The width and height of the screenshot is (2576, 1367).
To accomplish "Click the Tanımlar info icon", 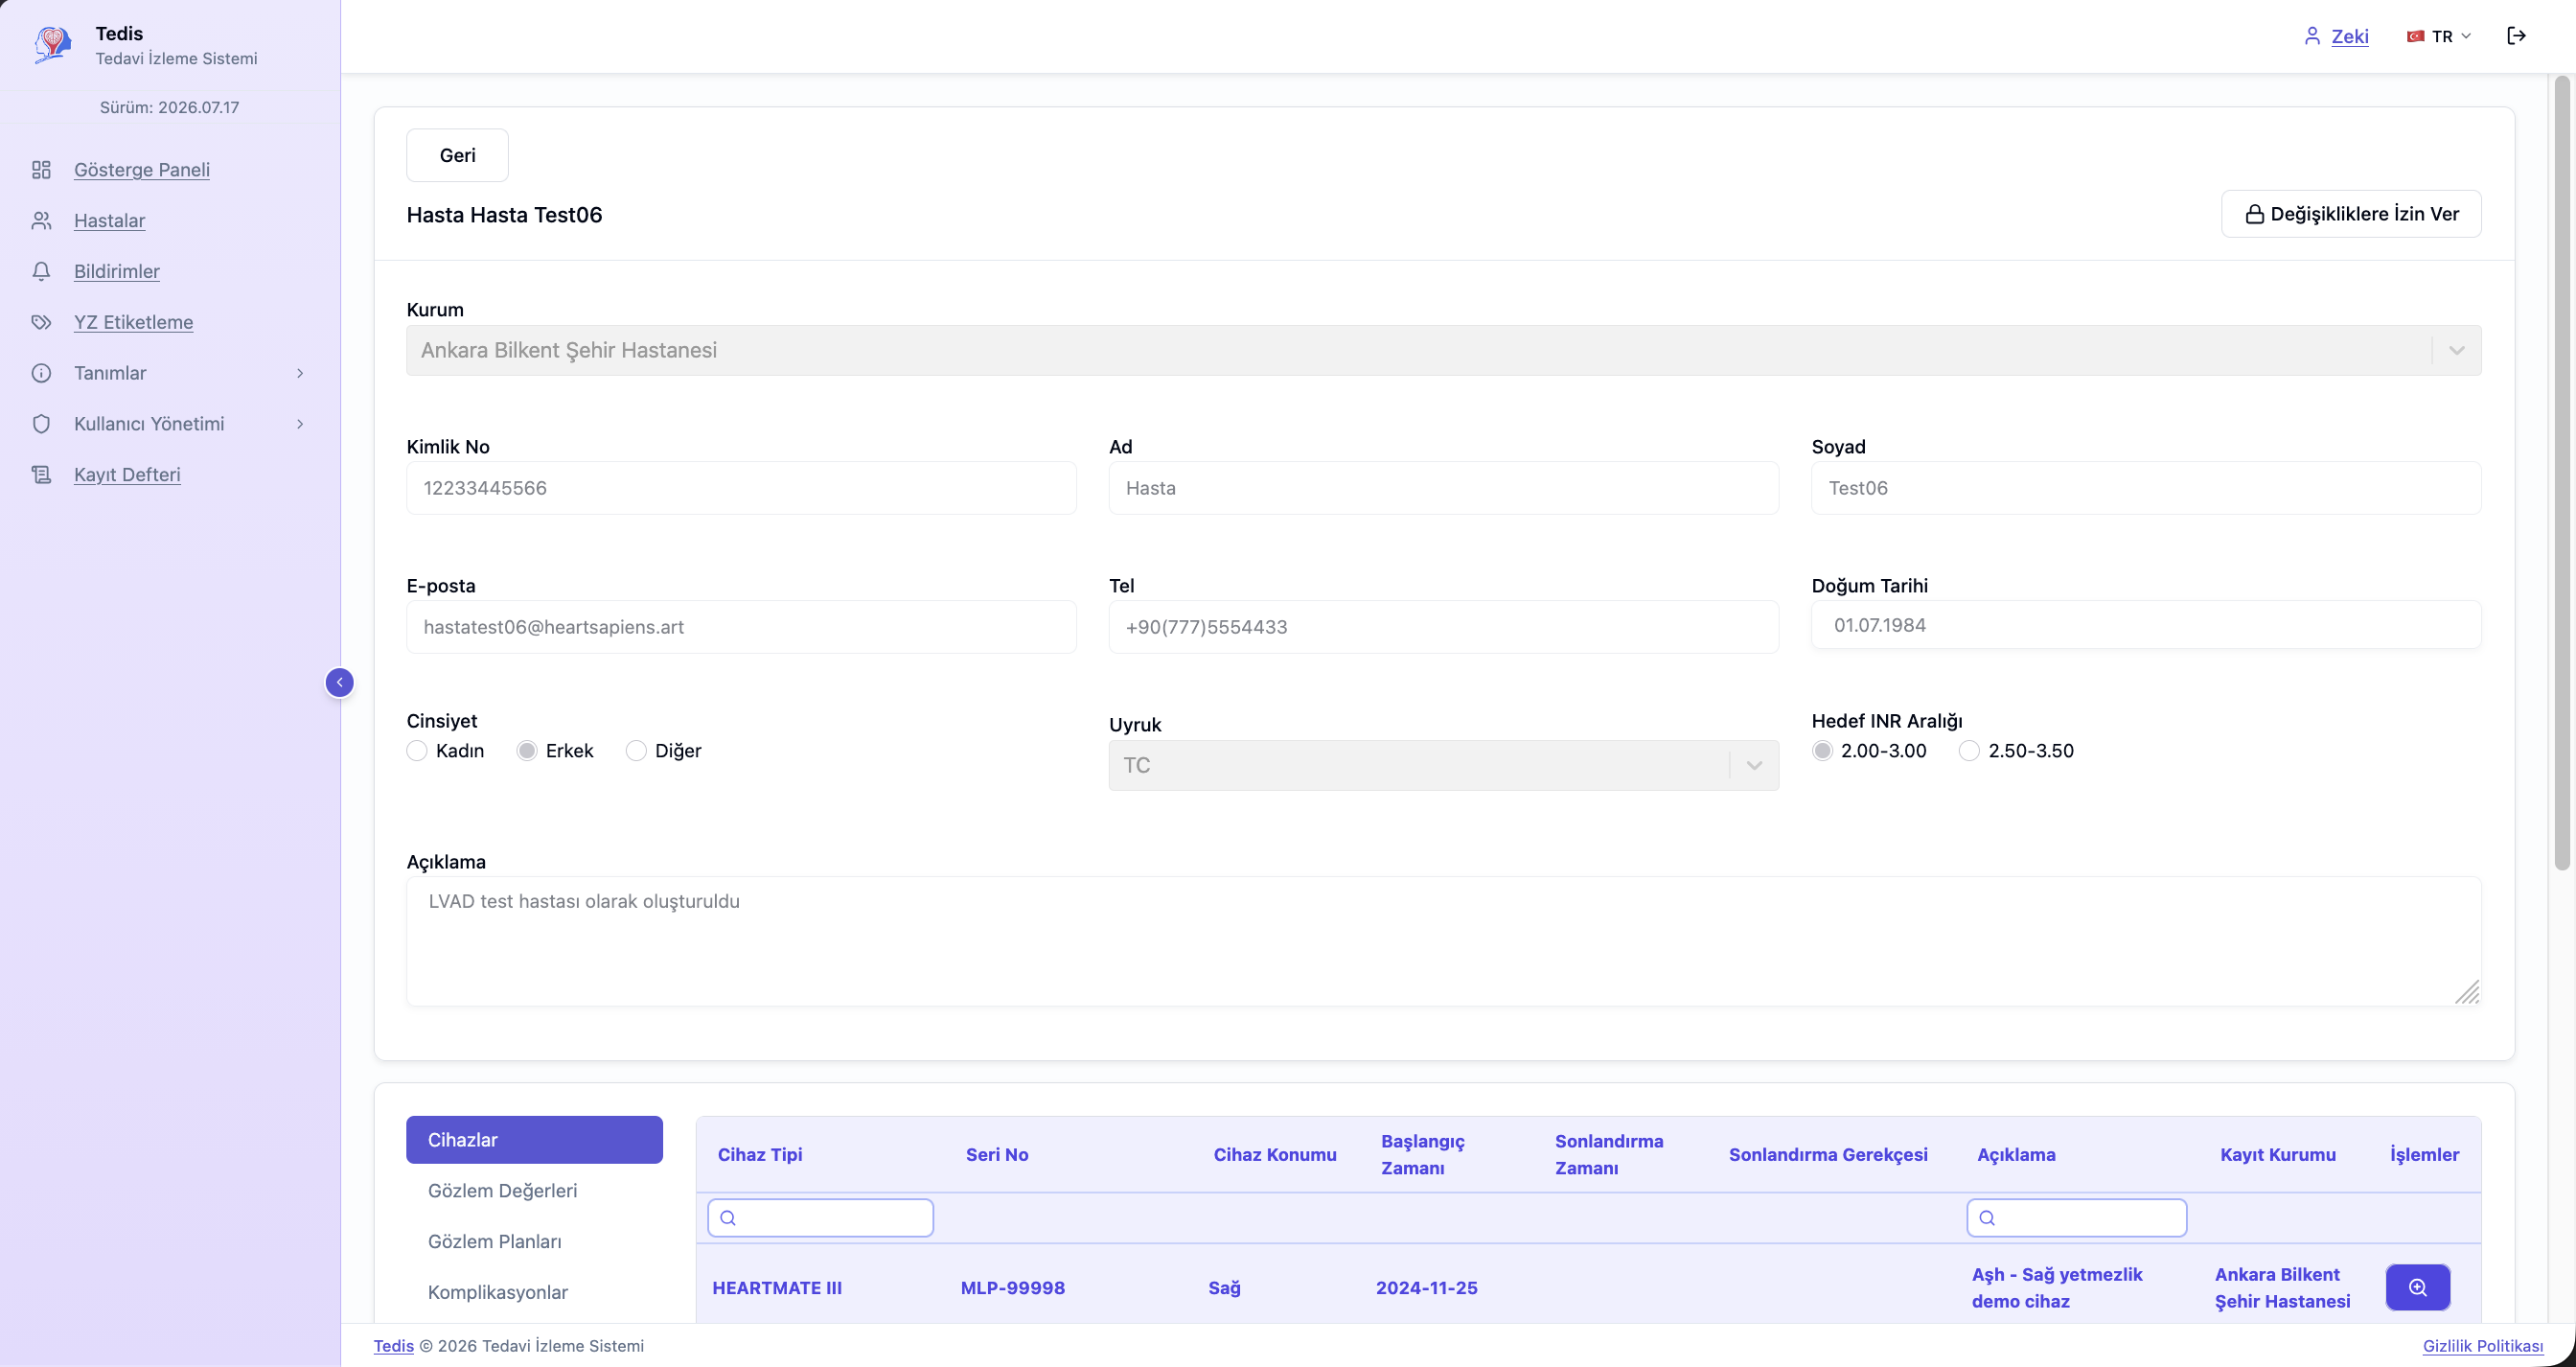I will click(41, 373).
